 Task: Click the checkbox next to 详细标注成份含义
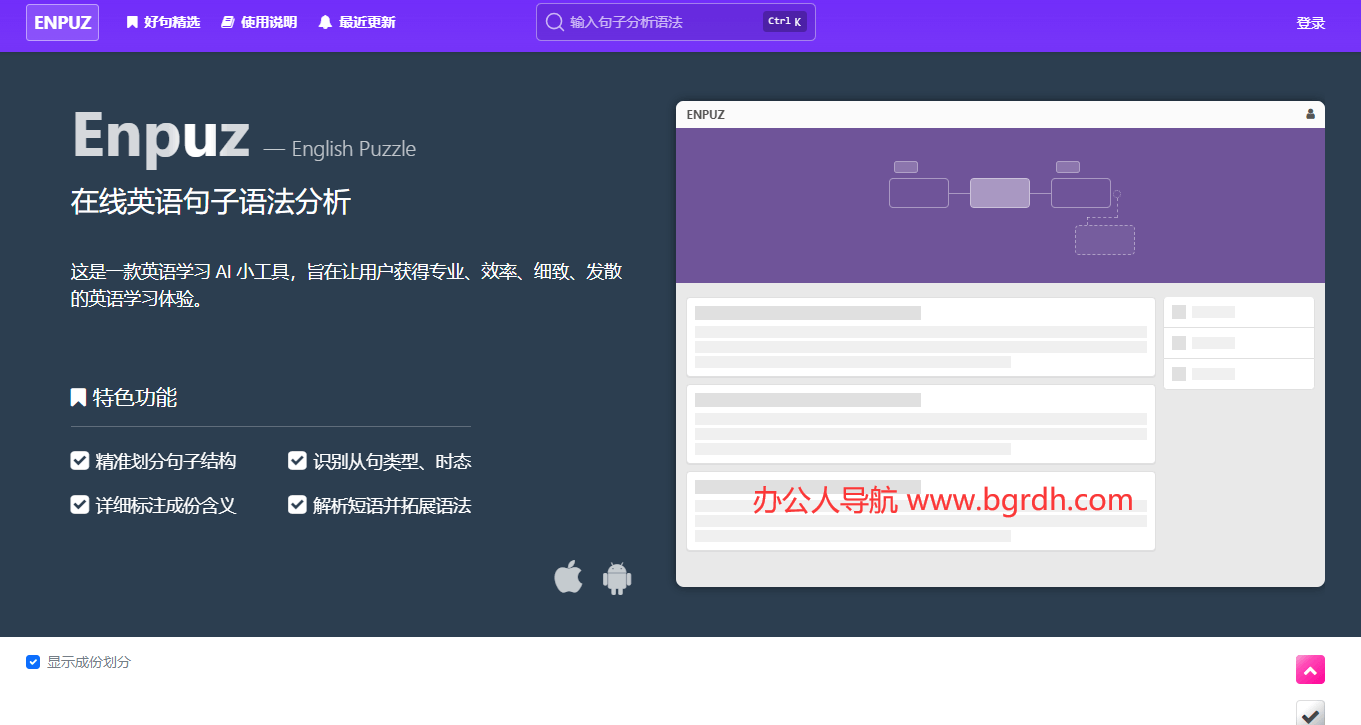click(80, 505)
